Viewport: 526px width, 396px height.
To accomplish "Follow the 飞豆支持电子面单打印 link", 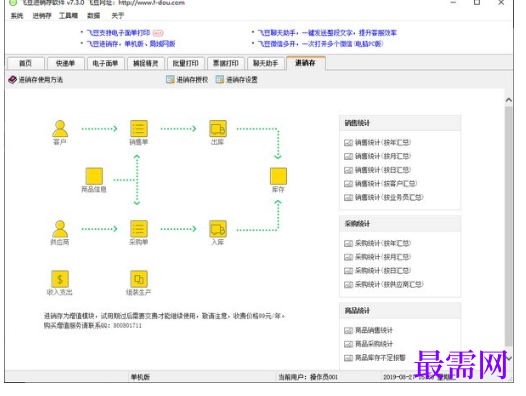I will point(118,33).
